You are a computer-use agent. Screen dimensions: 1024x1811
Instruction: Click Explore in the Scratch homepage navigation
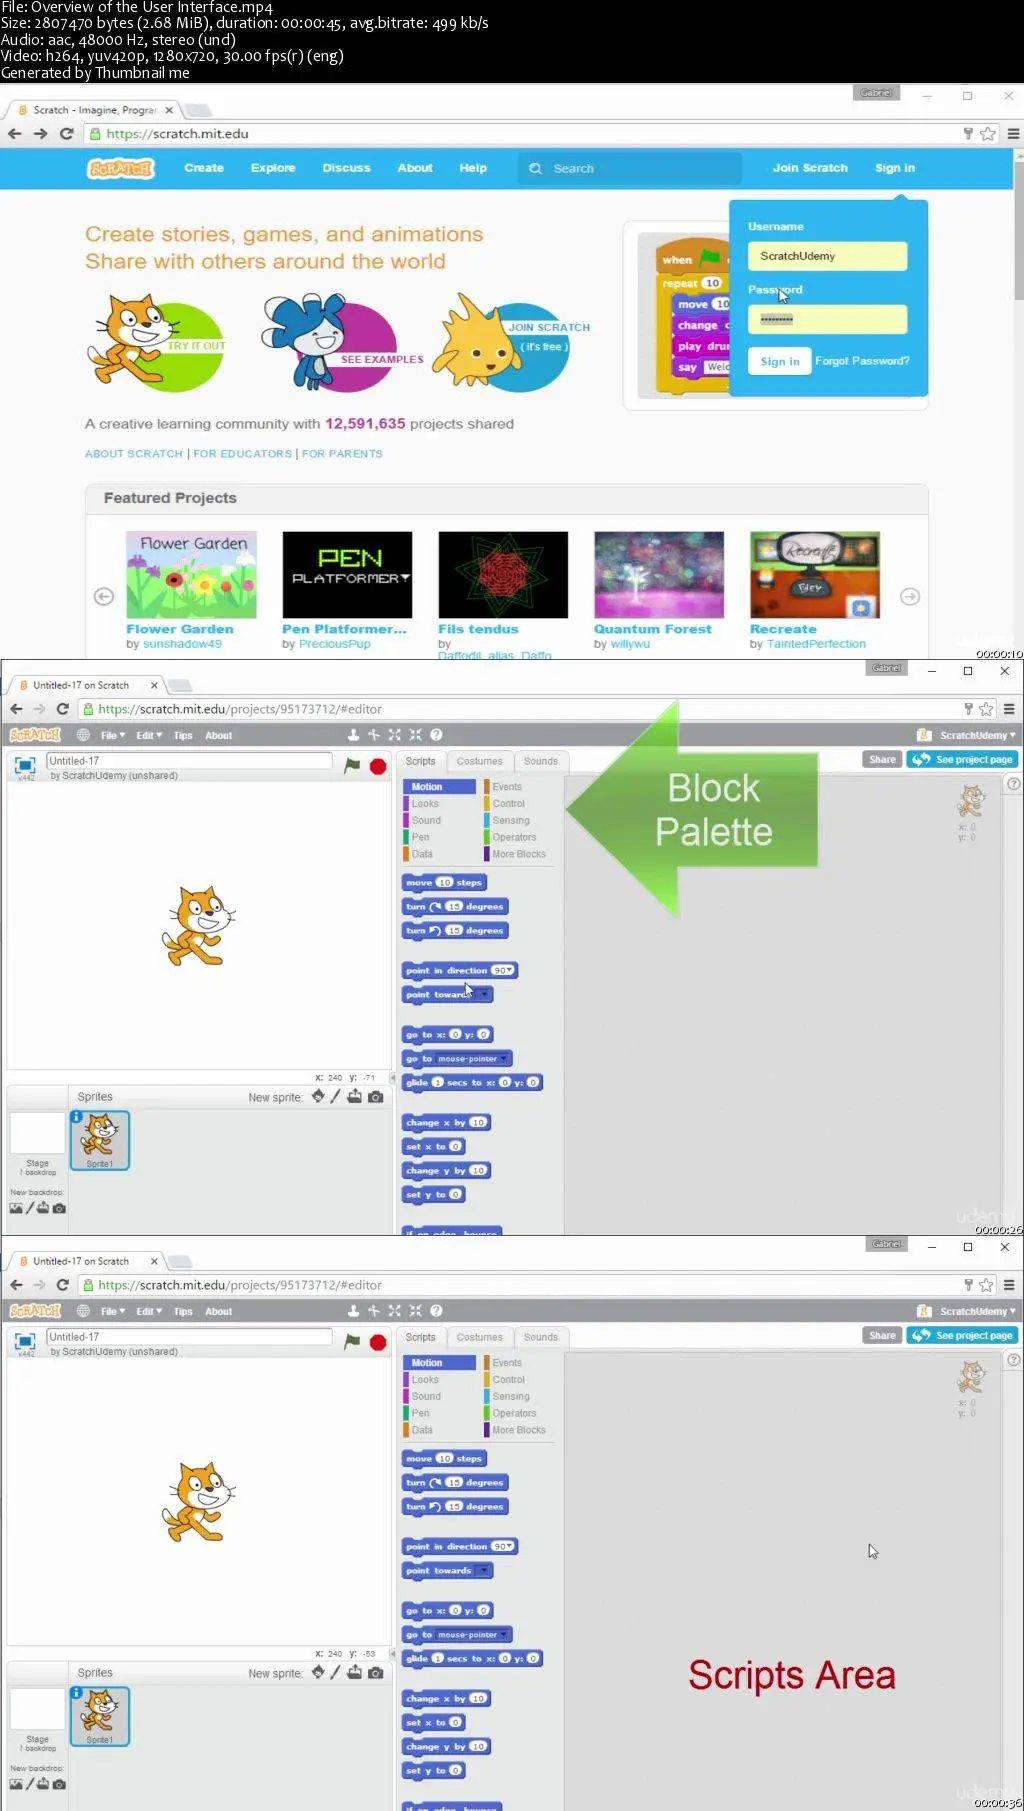[x=273, y=168]
